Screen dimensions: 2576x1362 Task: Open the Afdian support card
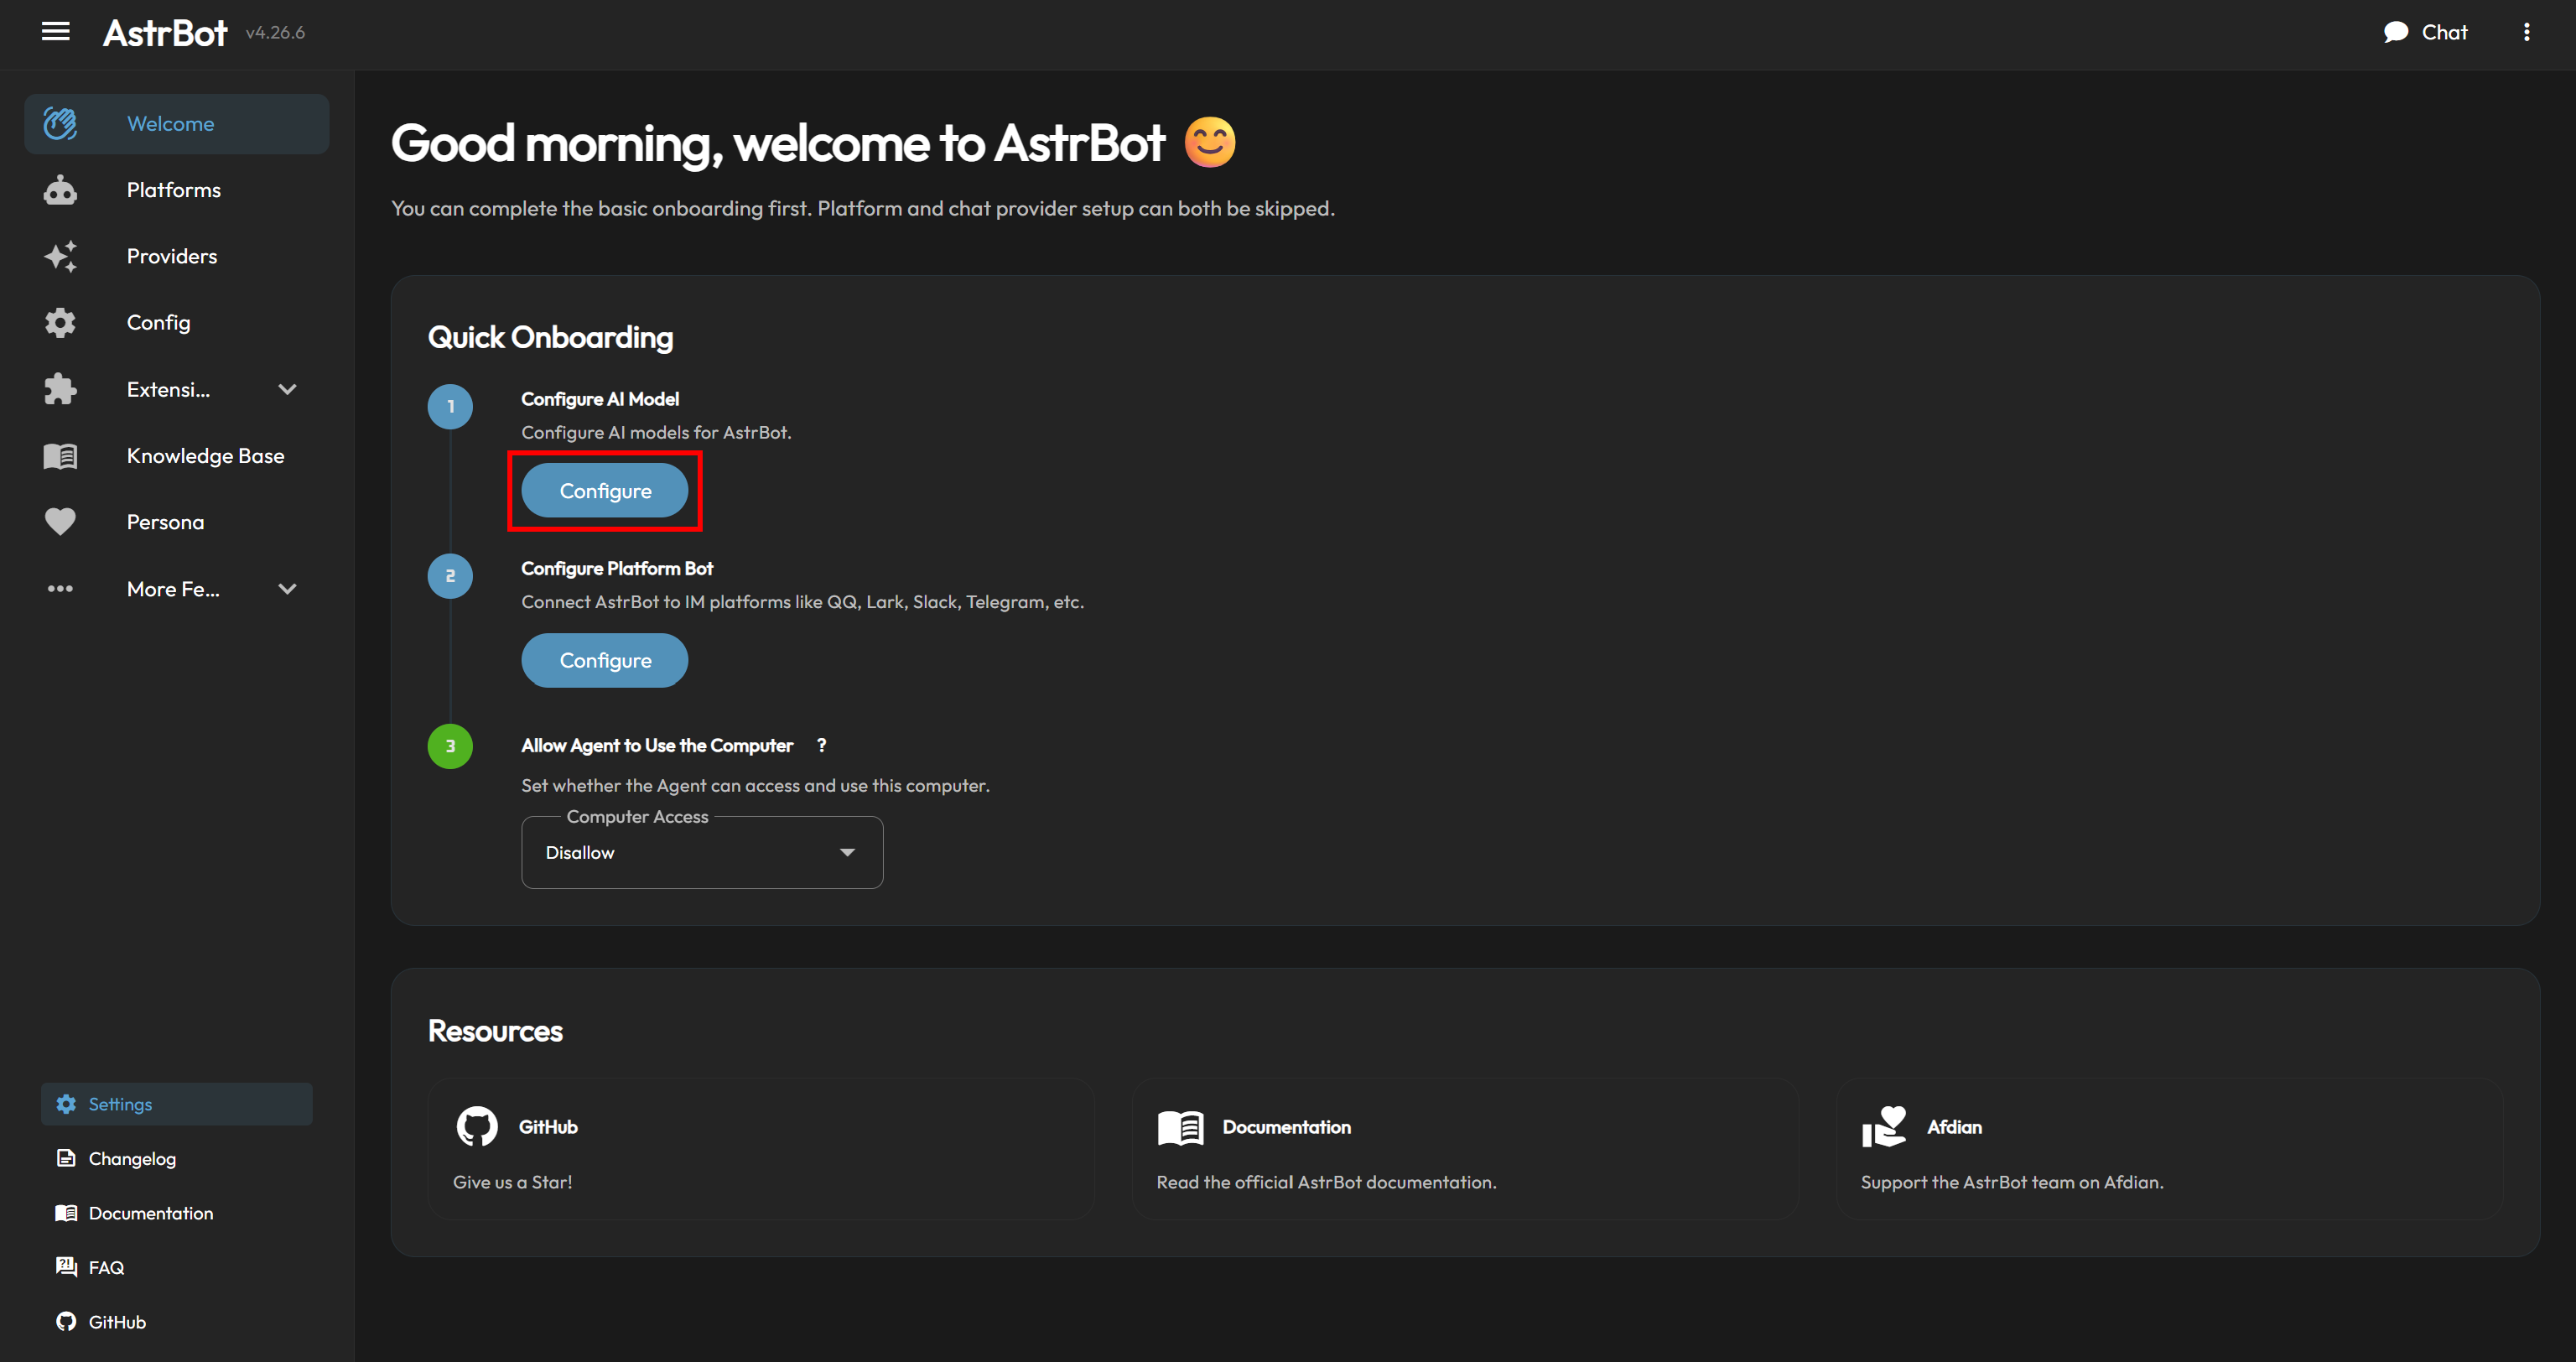point(2169,1149)
